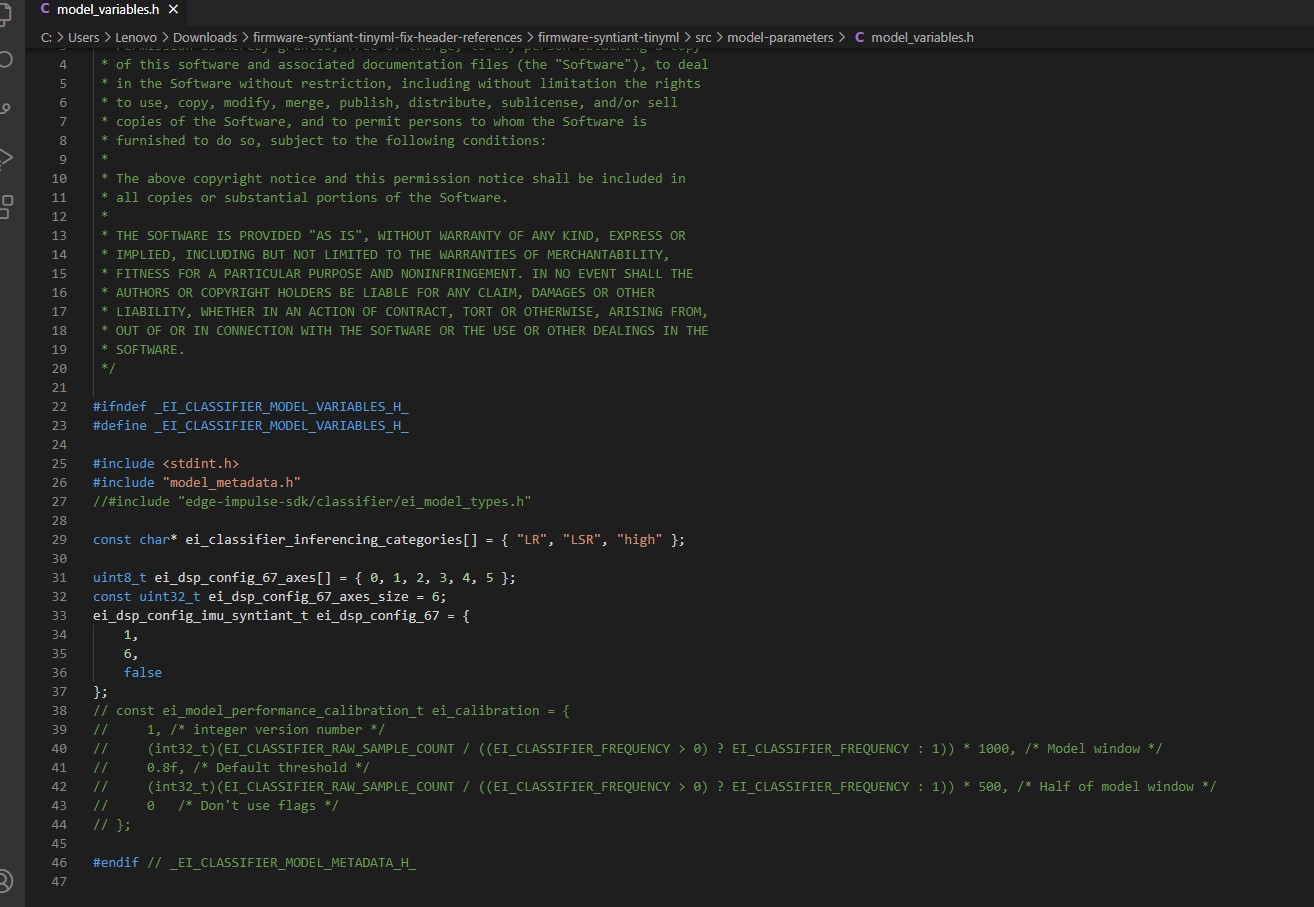
Task: Click the "LSR" string literal
Action: (x=582, y=539)
